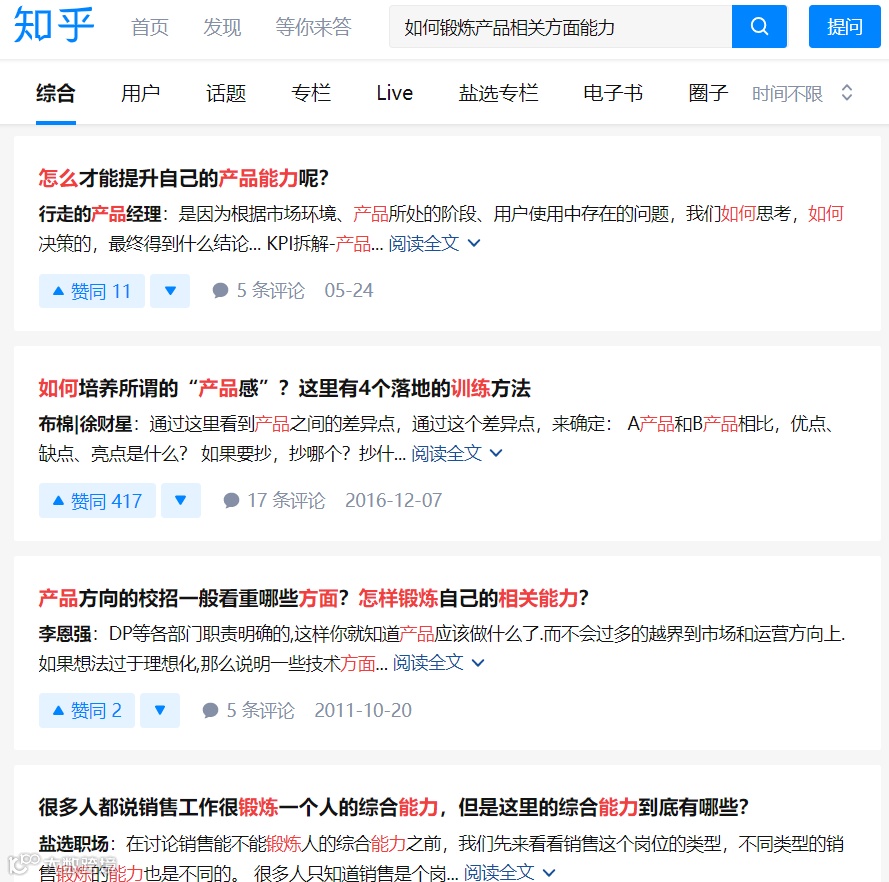Click inside the search input field
Screen dimensions: 889x882
pyautogui.click(x=550, y=26)
